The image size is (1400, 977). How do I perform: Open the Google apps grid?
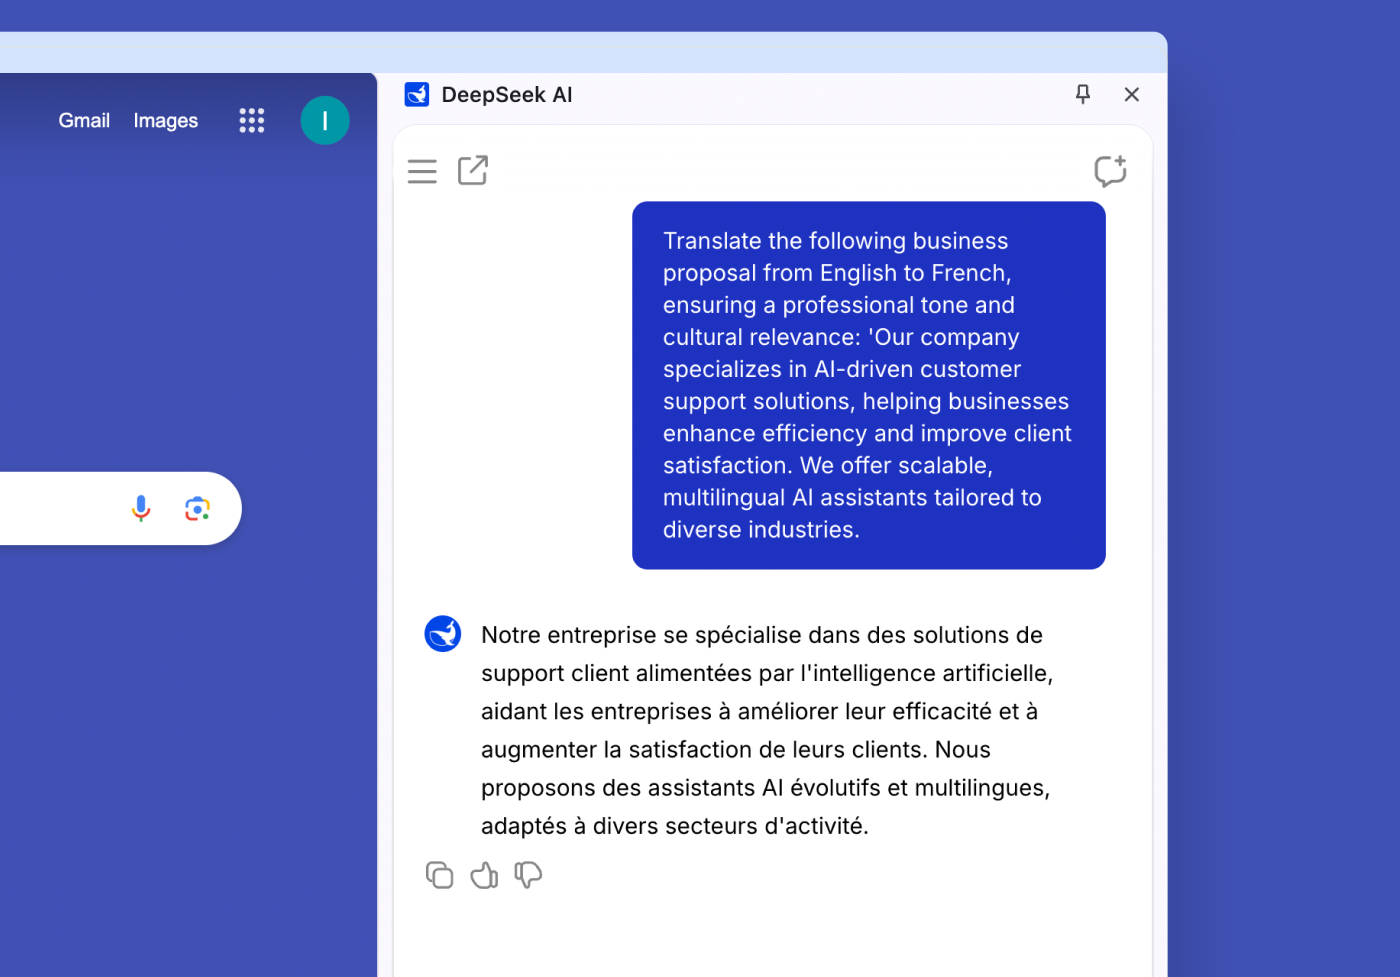tap(252, 121)
